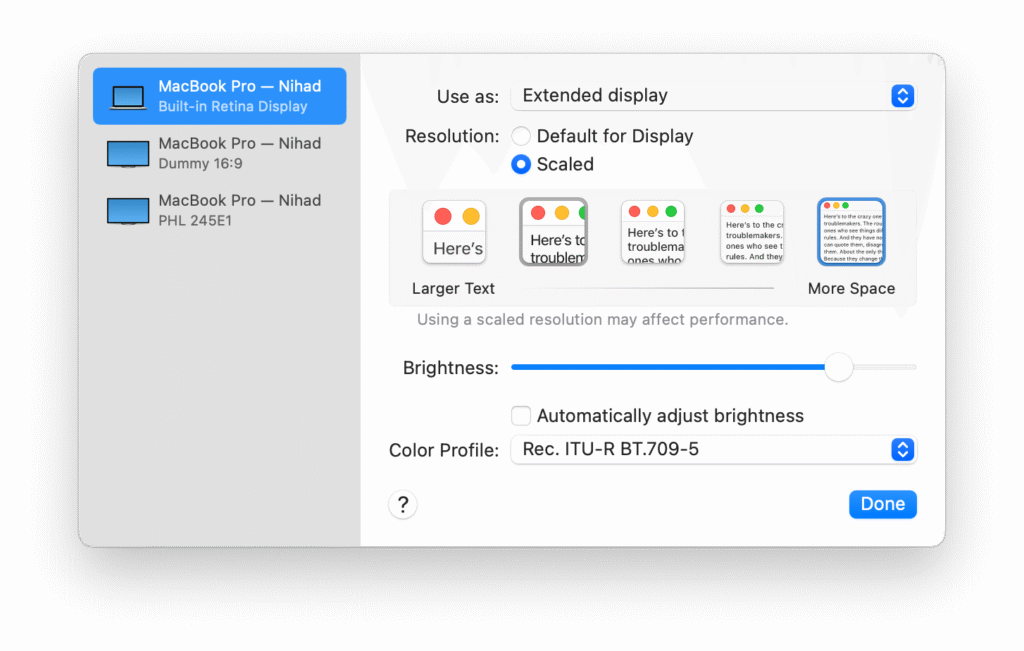Click the Dummy 16:9 monitor icon
The height and width of the screenshot is (651, 1024).
(x=128, y=153)
